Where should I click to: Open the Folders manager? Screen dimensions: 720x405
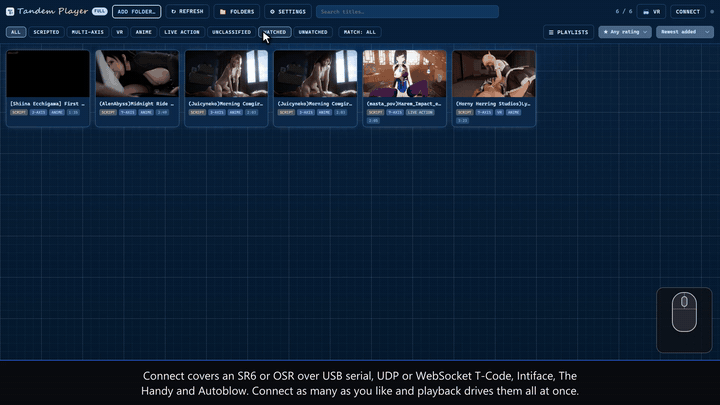237,11
